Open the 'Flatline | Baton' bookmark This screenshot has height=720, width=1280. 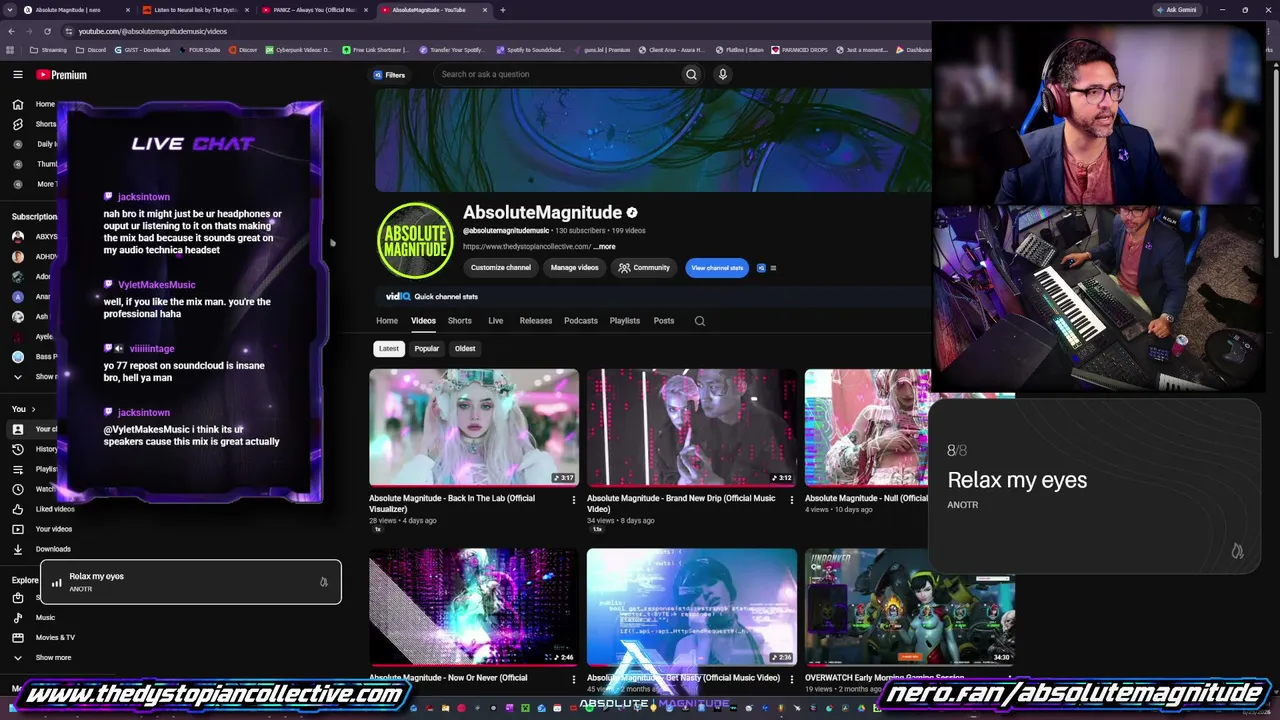[739, 50]
